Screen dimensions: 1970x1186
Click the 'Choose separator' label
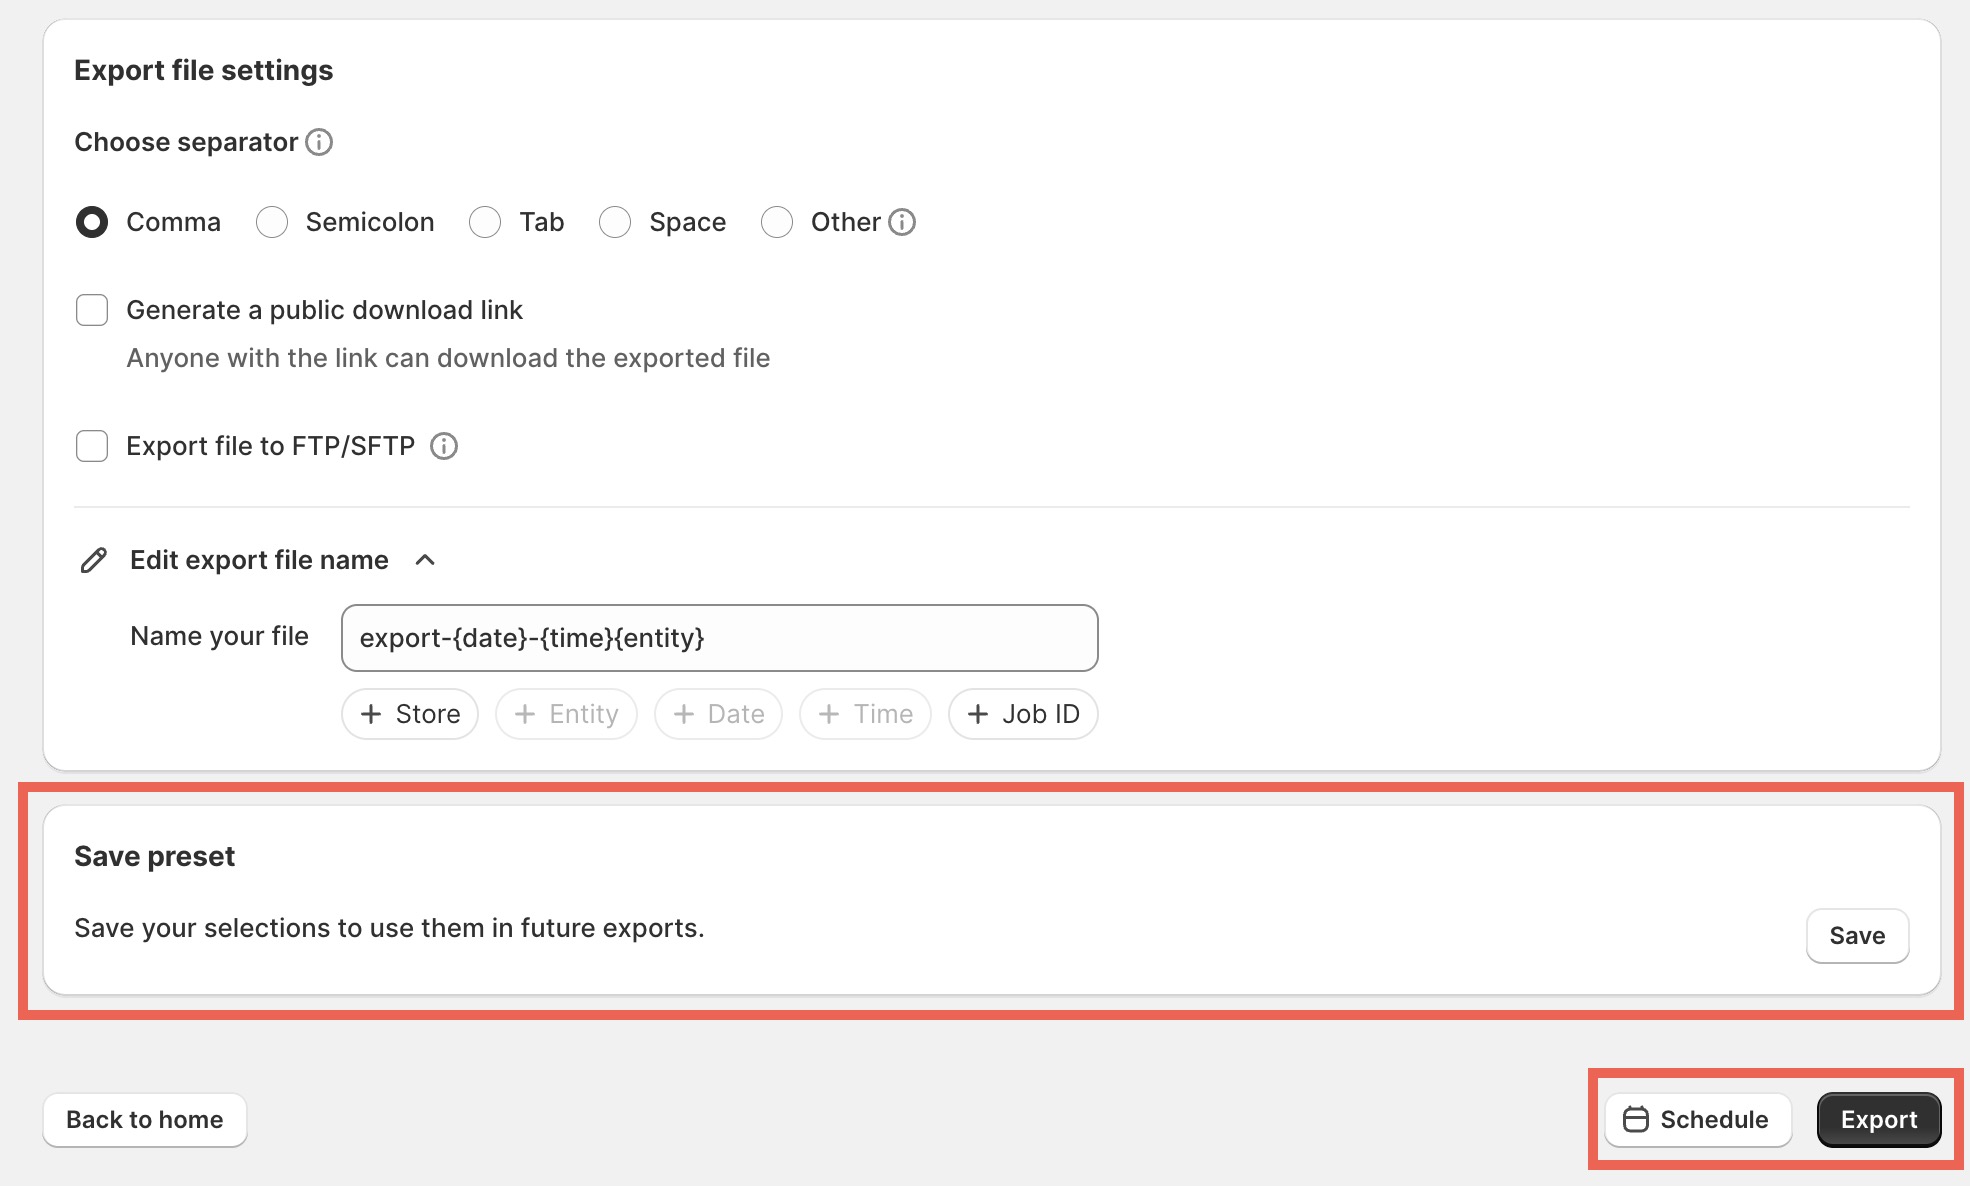(x=186, y=142)
